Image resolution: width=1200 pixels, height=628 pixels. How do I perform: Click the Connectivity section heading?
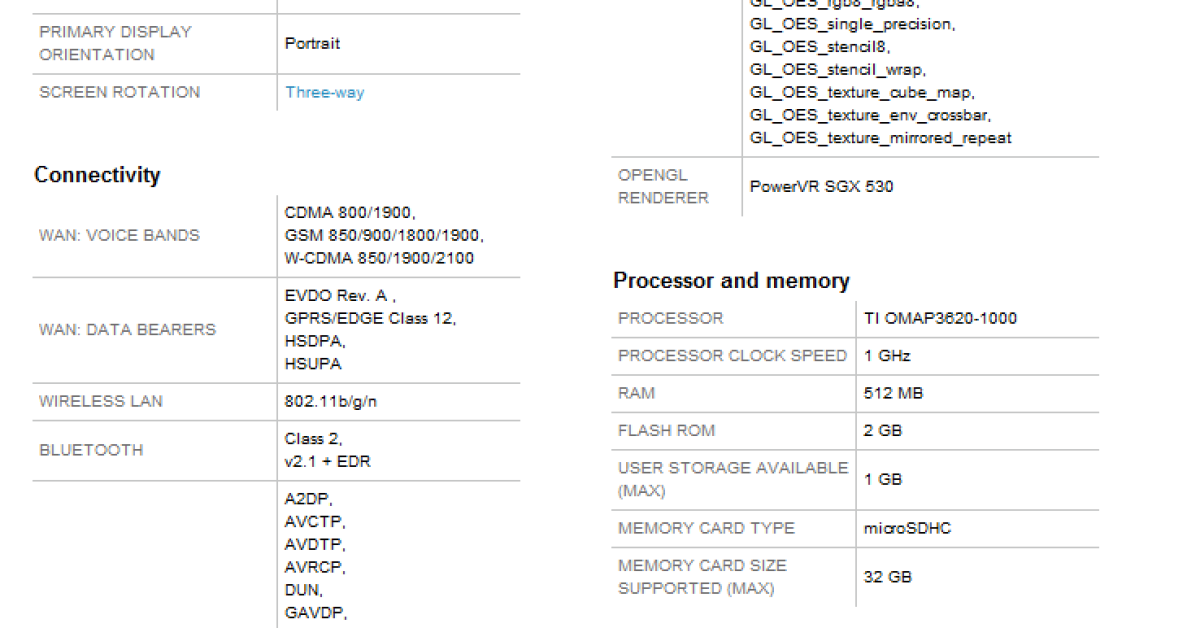[97, 175]
